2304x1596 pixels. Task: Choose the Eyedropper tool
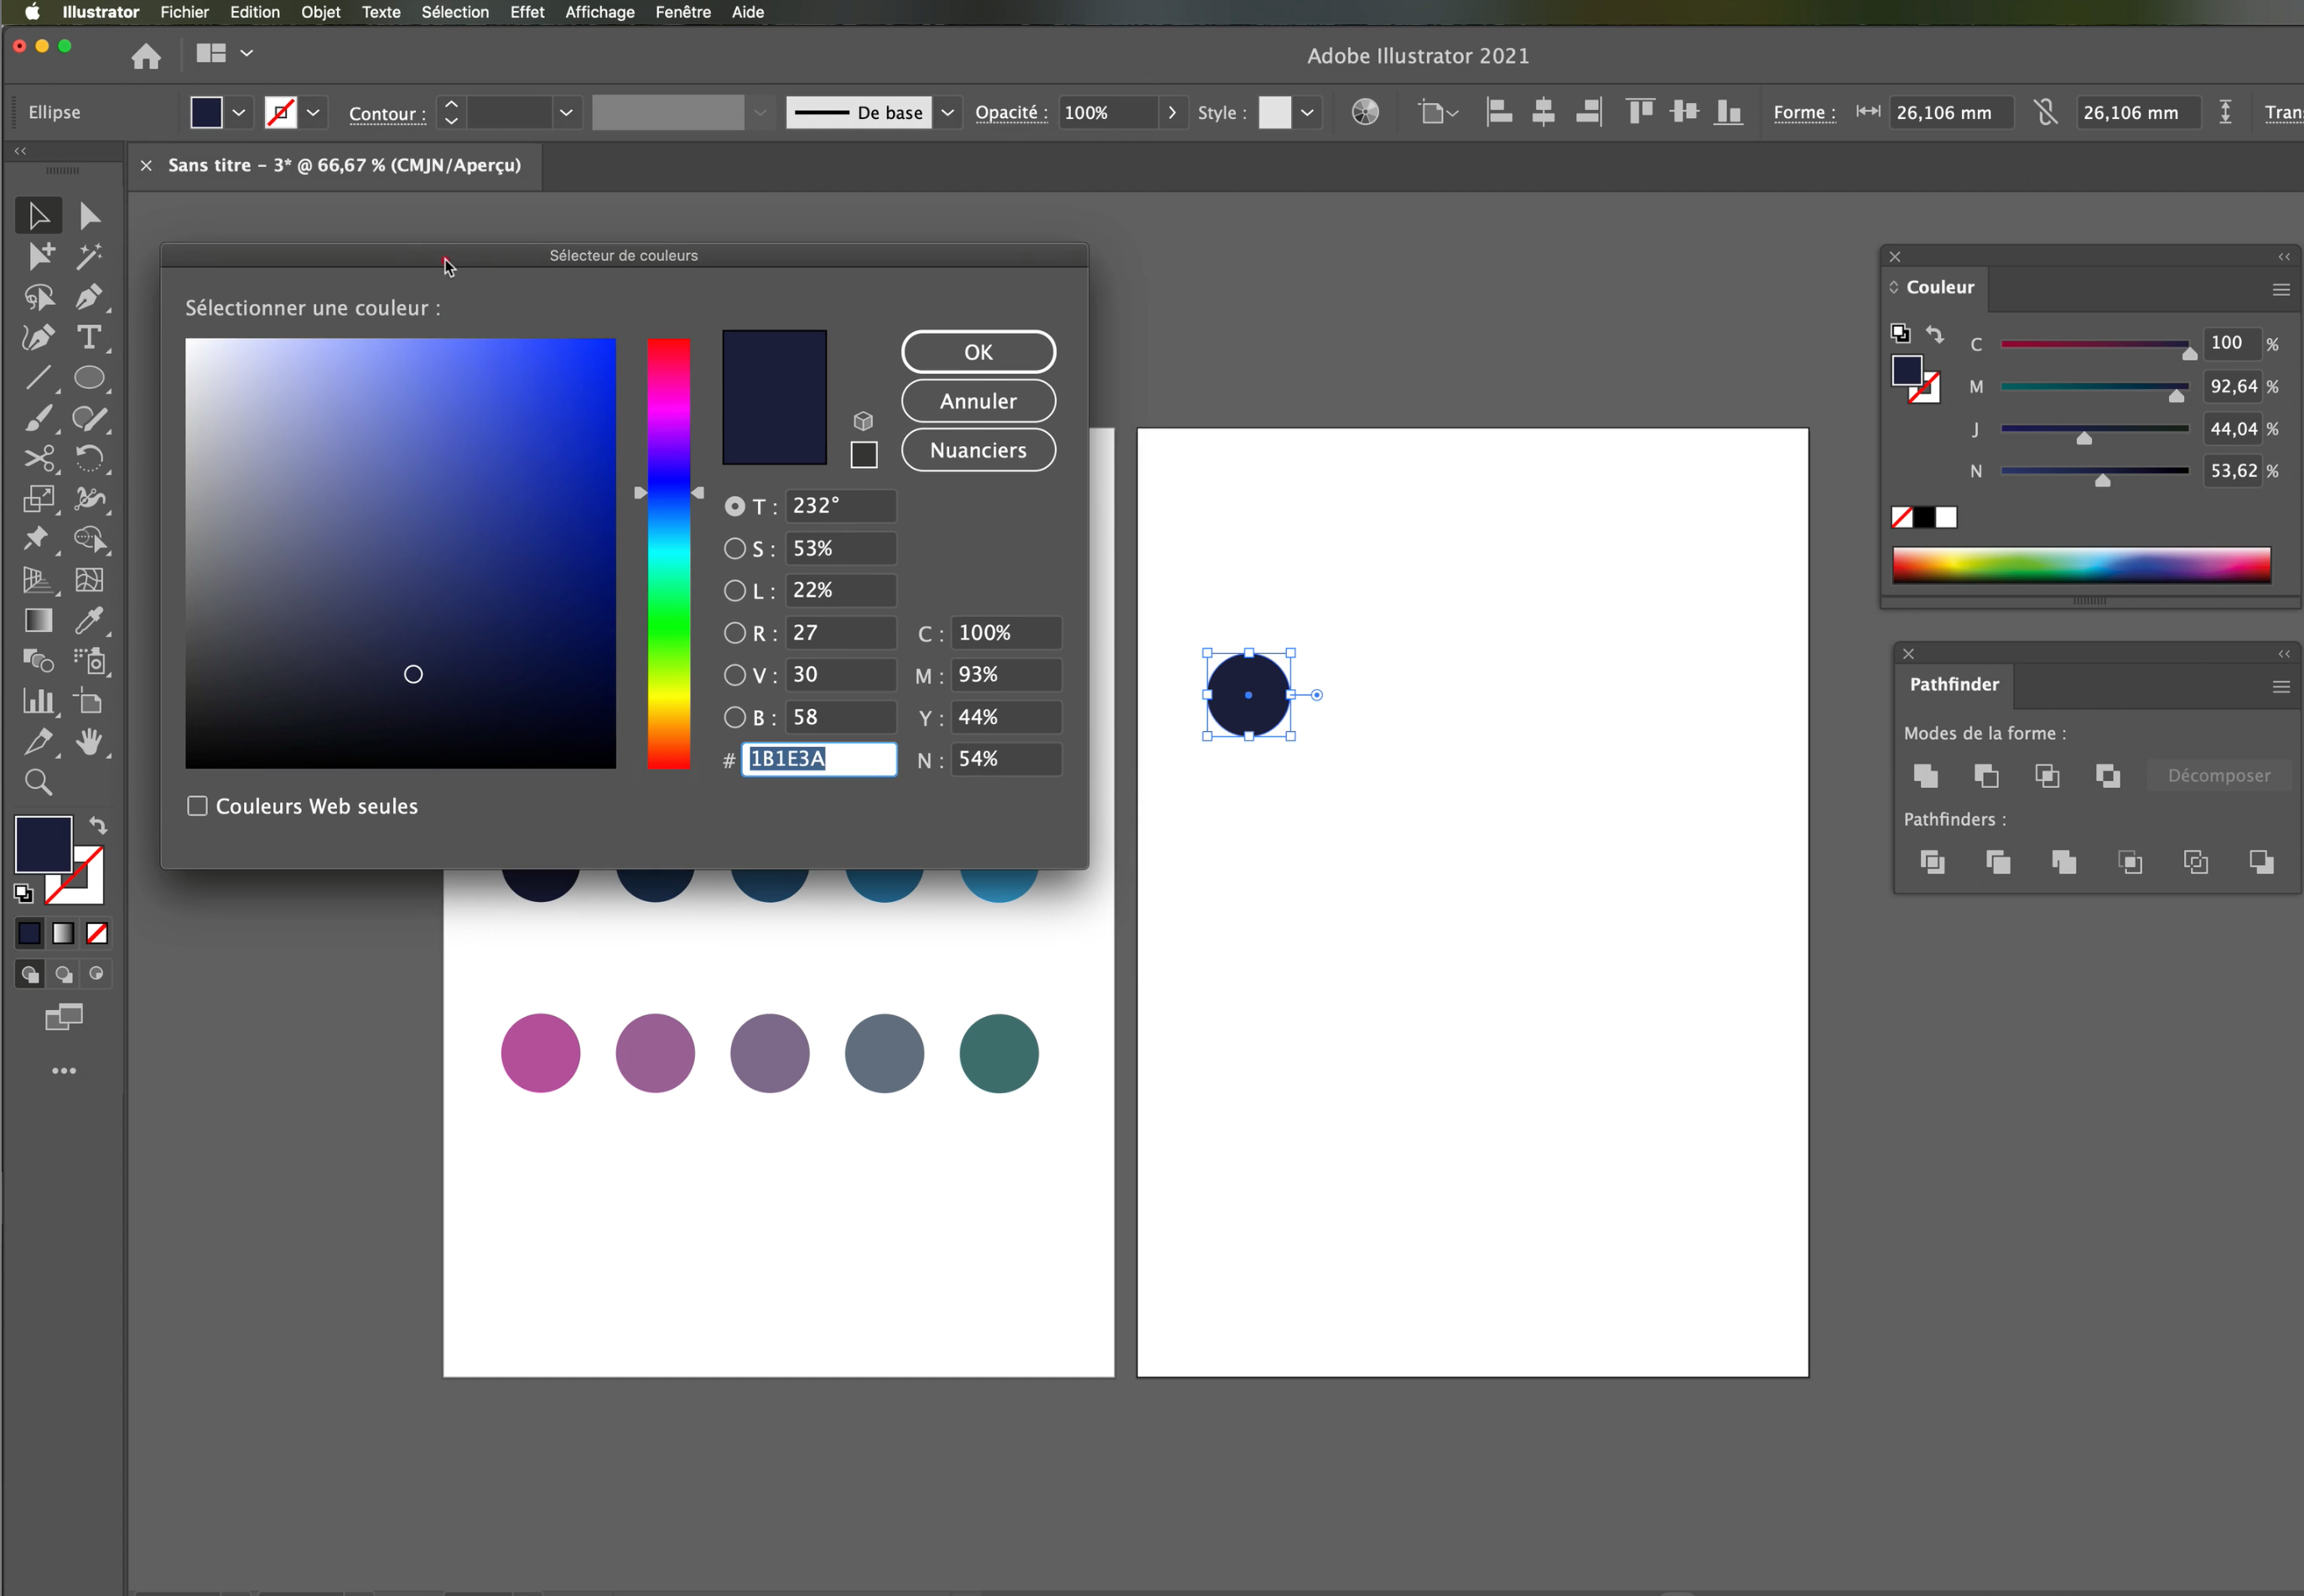[x=89, y=620]
